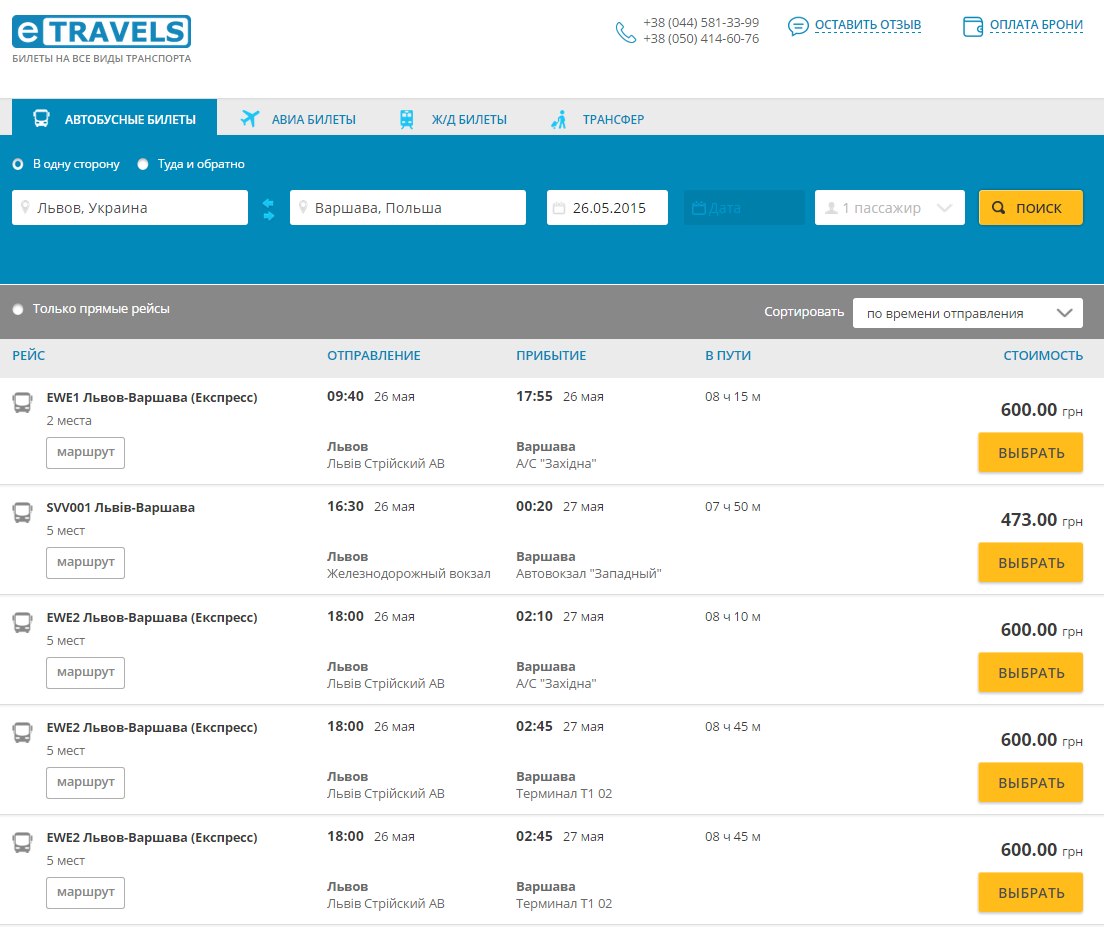Click the departure city field Львов, Украина

point(130,208)
